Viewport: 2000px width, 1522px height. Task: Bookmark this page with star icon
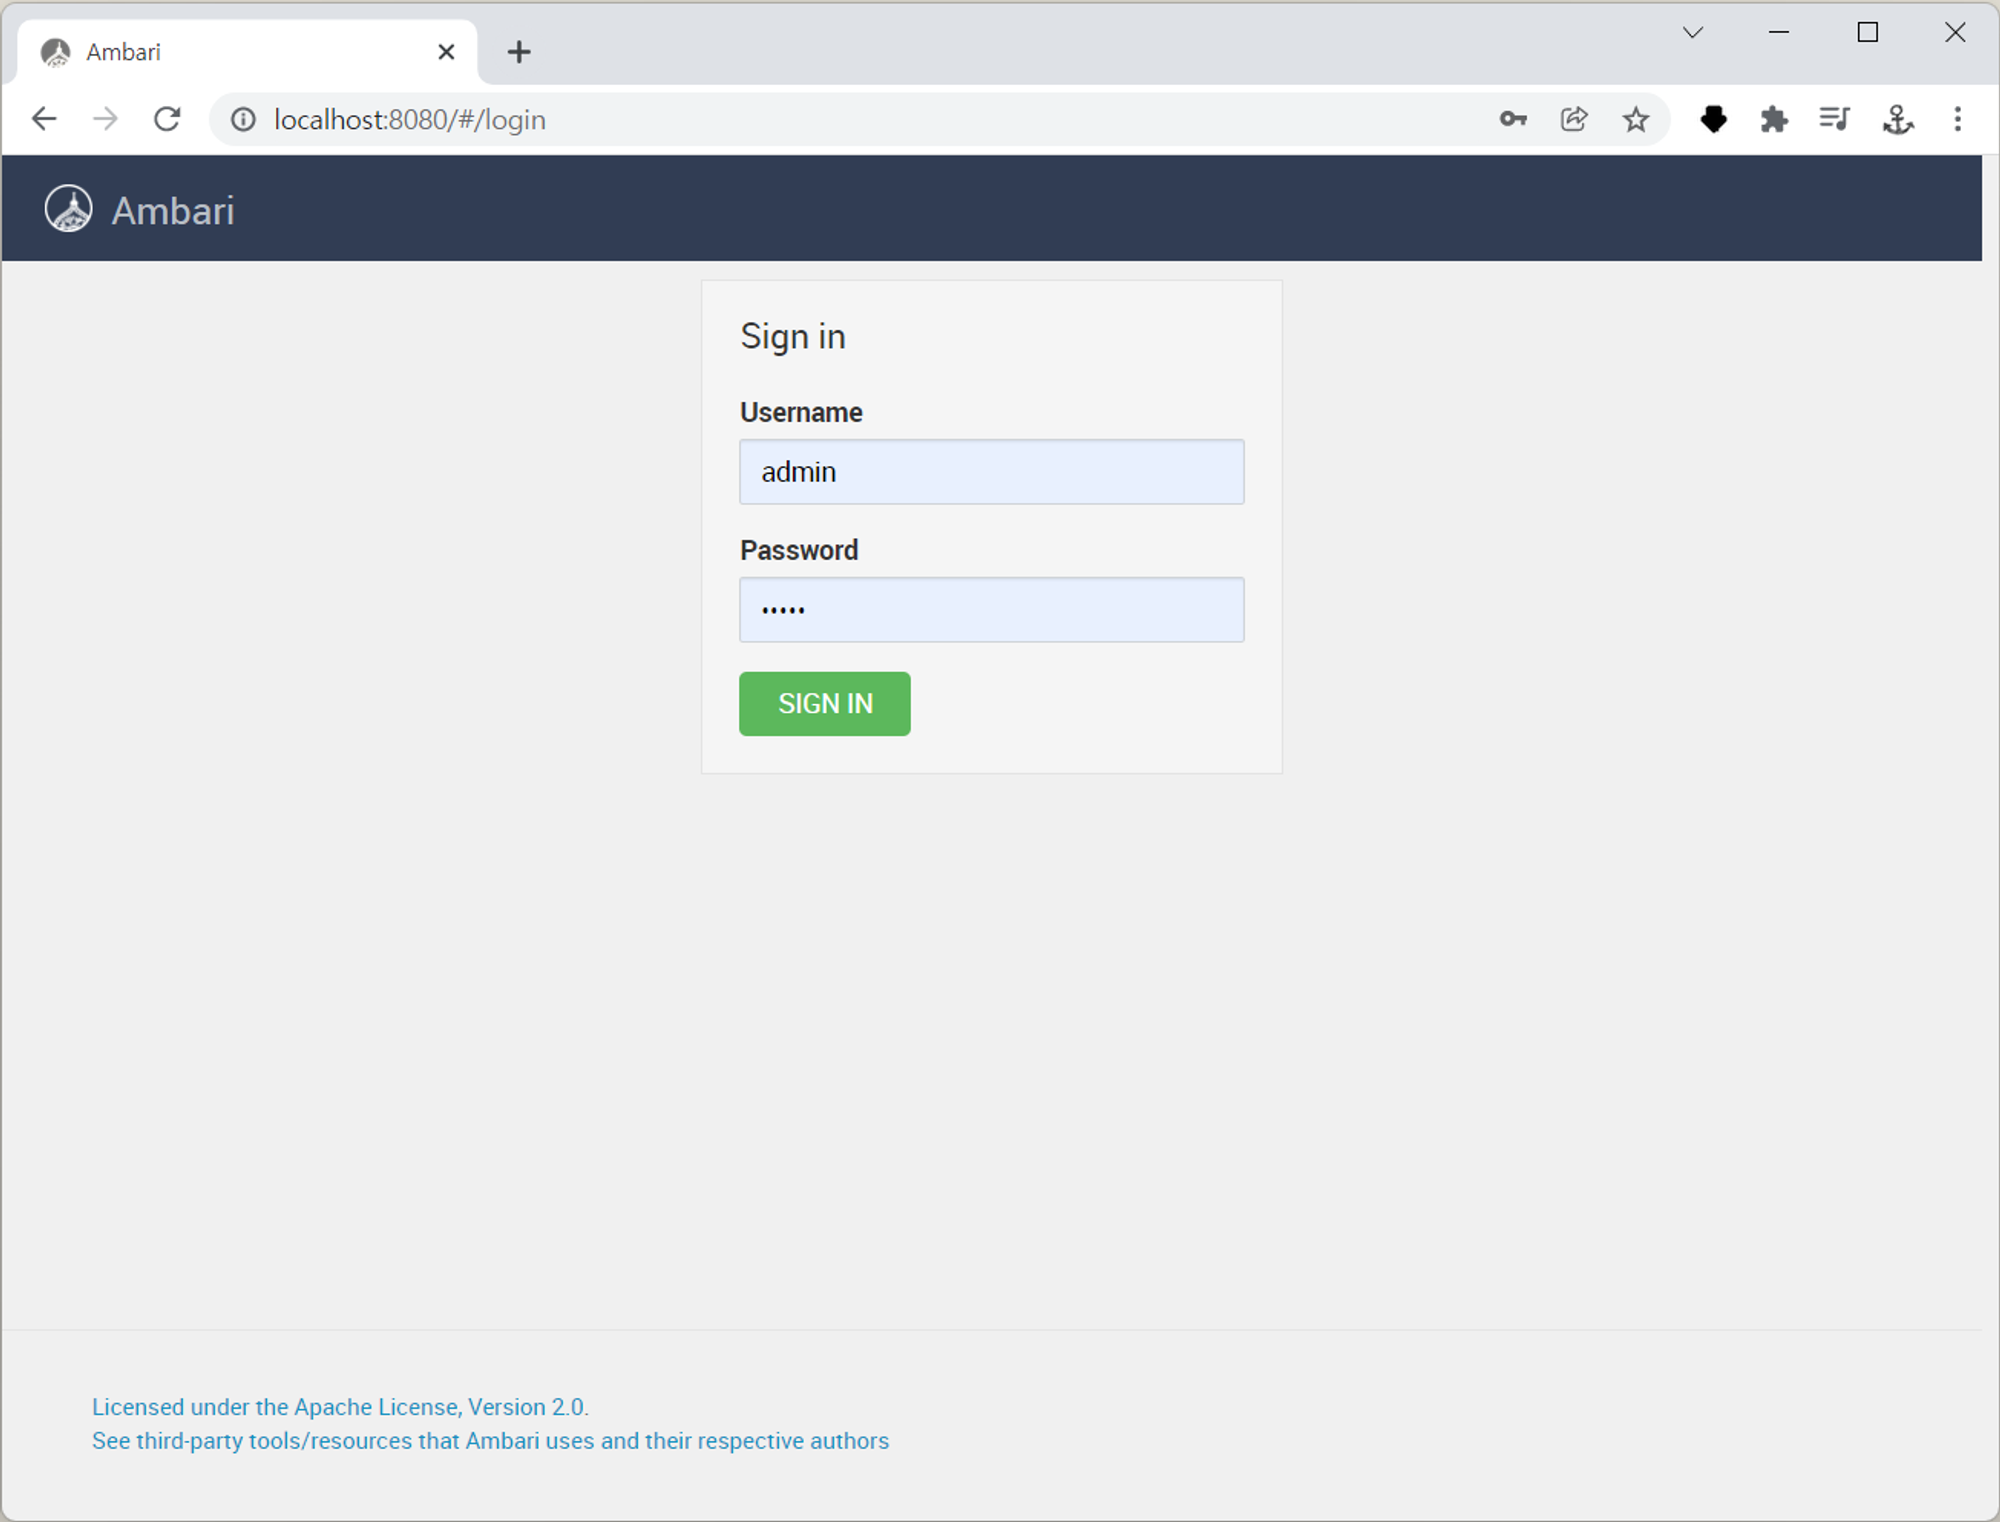[1636, 120]
